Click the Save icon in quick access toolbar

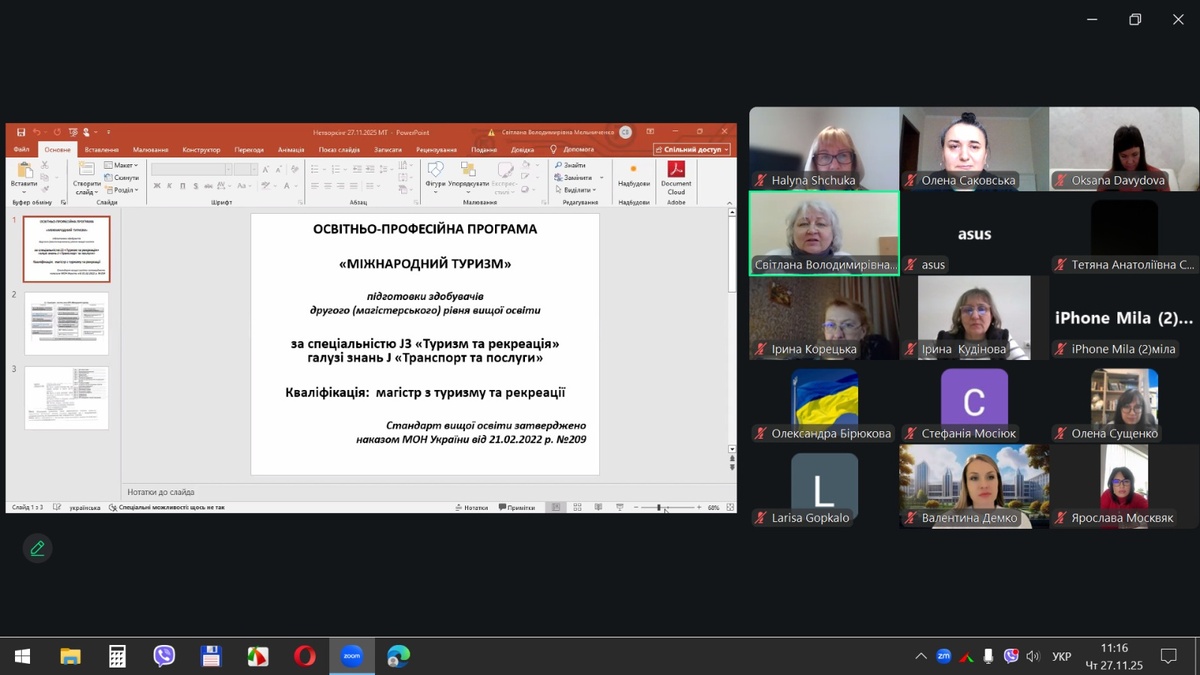pos(21,132)
